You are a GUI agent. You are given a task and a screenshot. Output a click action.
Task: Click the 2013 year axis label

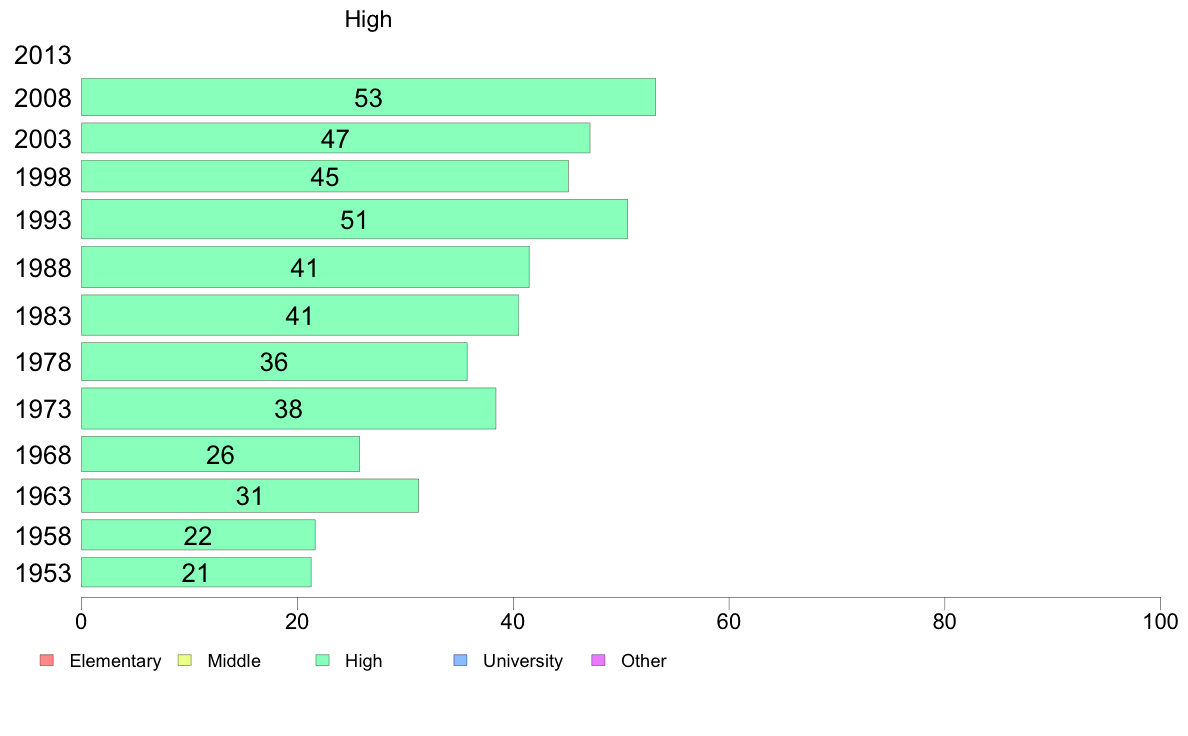pos(42,55)
